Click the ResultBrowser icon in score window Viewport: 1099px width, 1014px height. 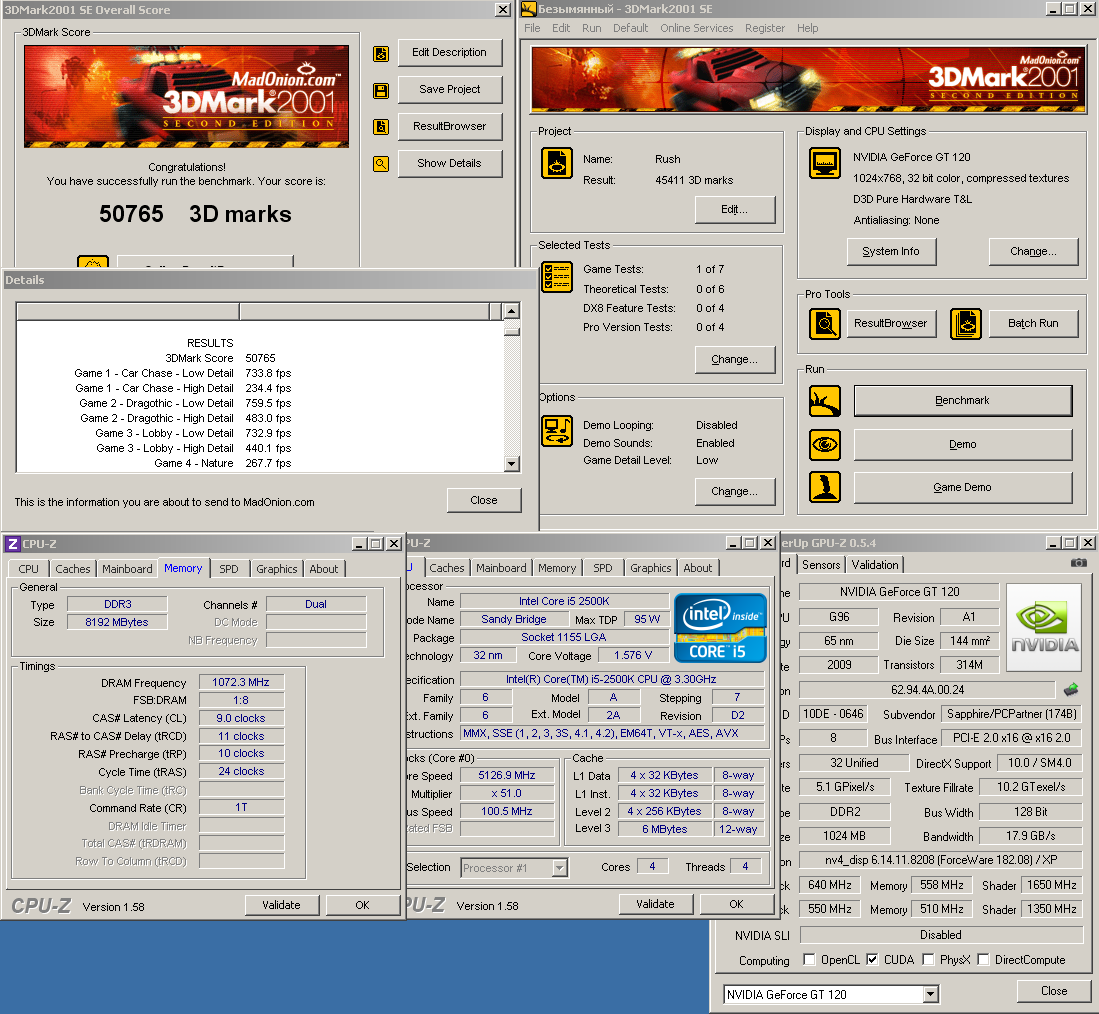click(x=381, y=127)
